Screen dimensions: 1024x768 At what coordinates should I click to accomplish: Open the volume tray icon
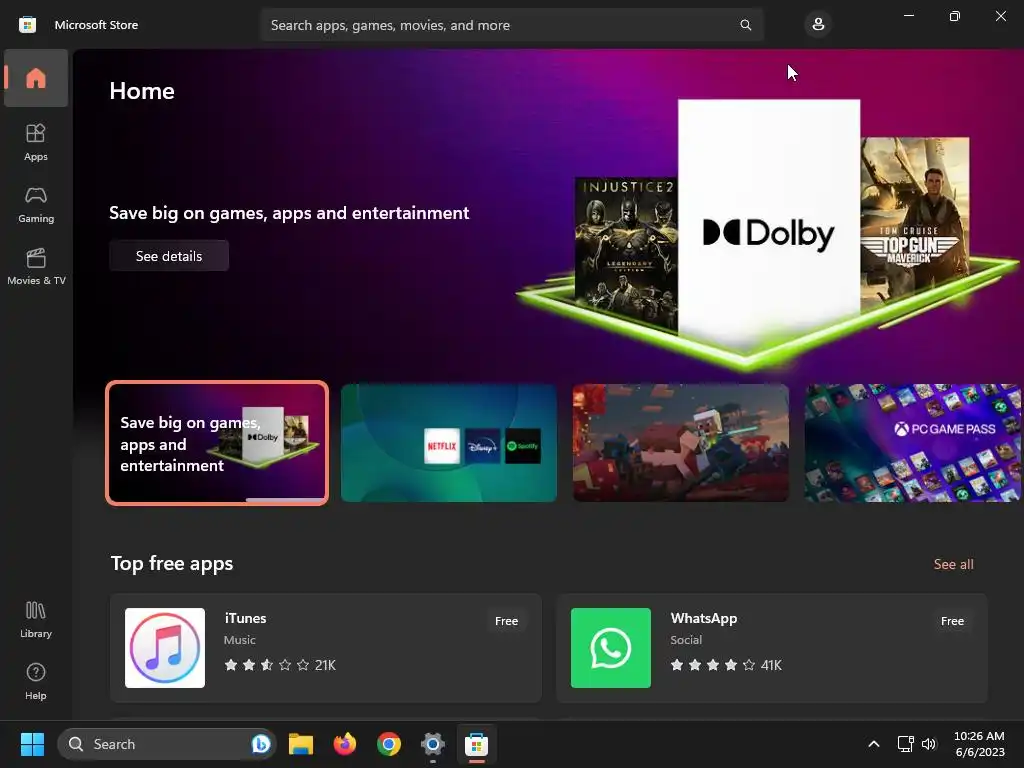929,744
